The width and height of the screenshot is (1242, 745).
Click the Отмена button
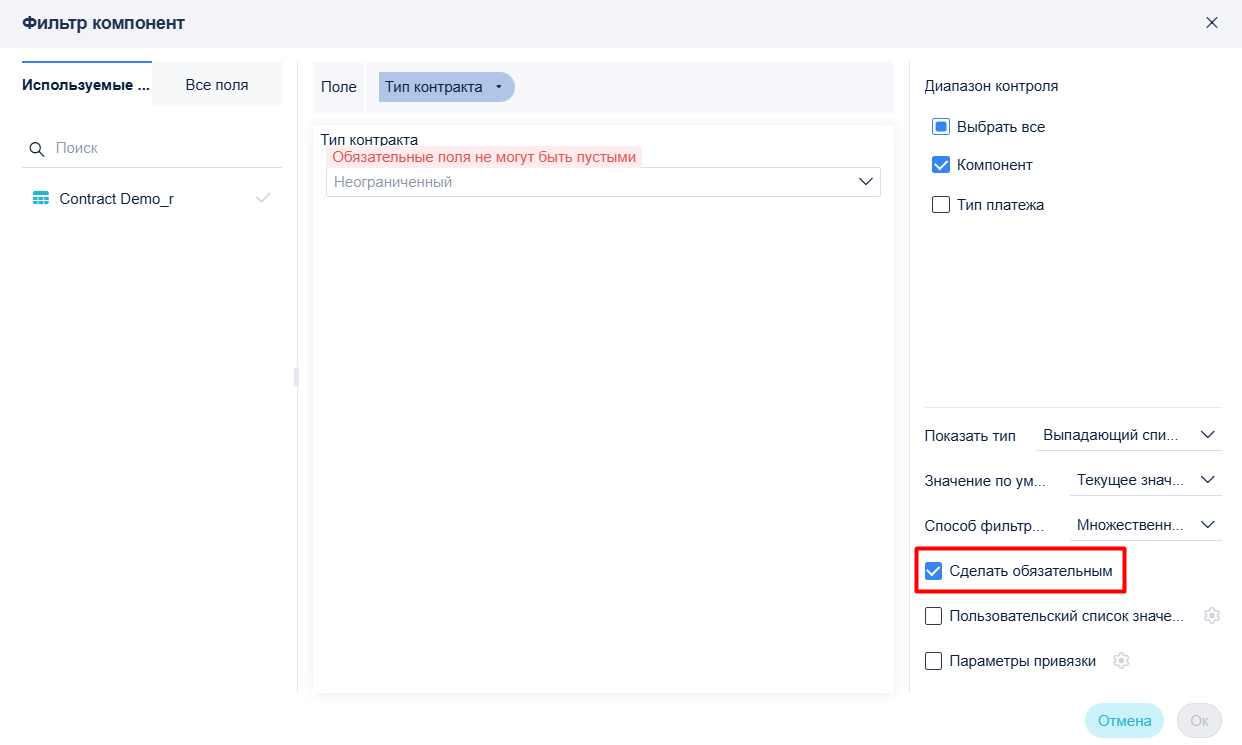pos(1125,721)
